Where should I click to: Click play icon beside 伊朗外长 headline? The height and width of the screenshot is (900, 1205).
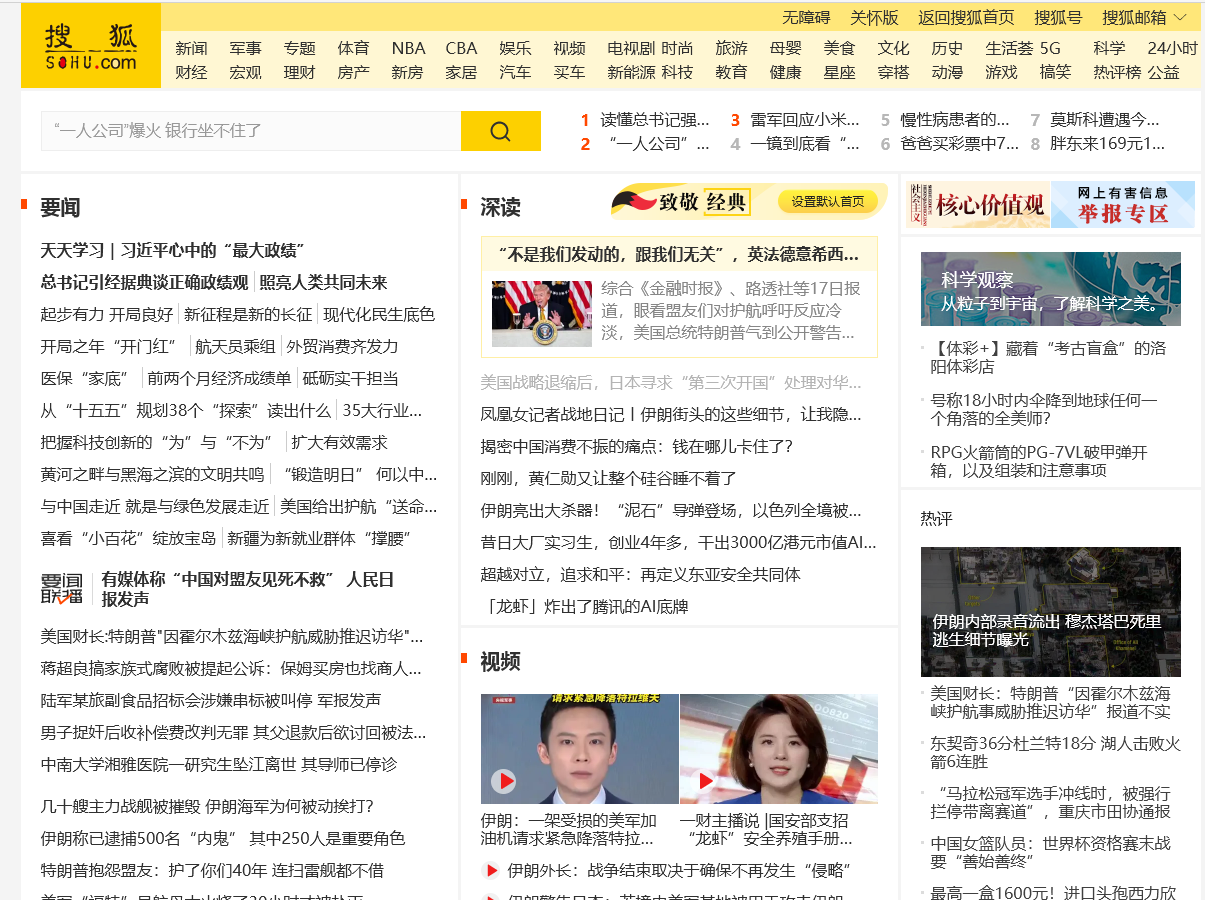click(491, 870)
